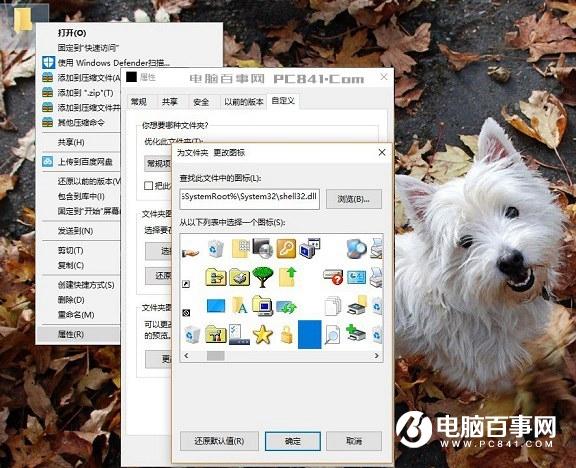Choose the computer with window icon
This screenshot has width=576, height=468.
coord(309,248)
